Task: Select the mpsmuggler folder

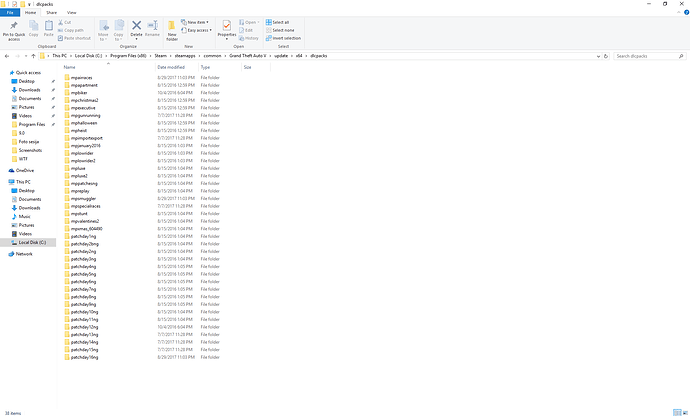Action: [81, 199]
